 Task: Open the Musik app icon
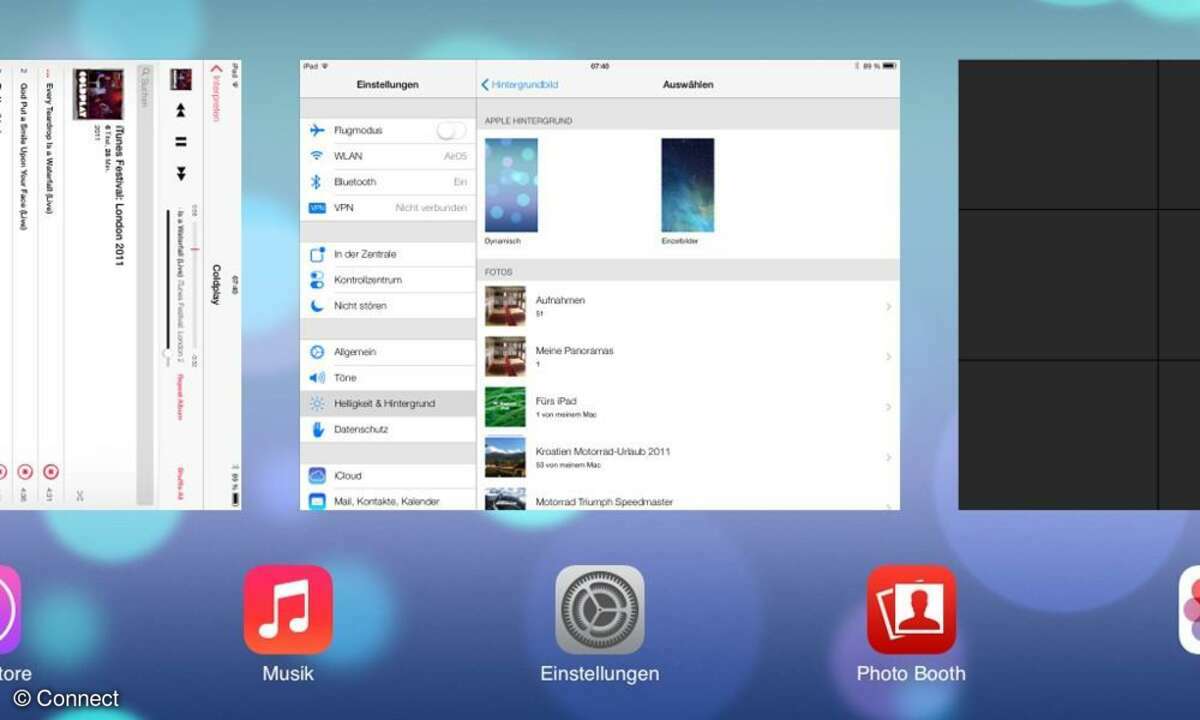[288, 610]
